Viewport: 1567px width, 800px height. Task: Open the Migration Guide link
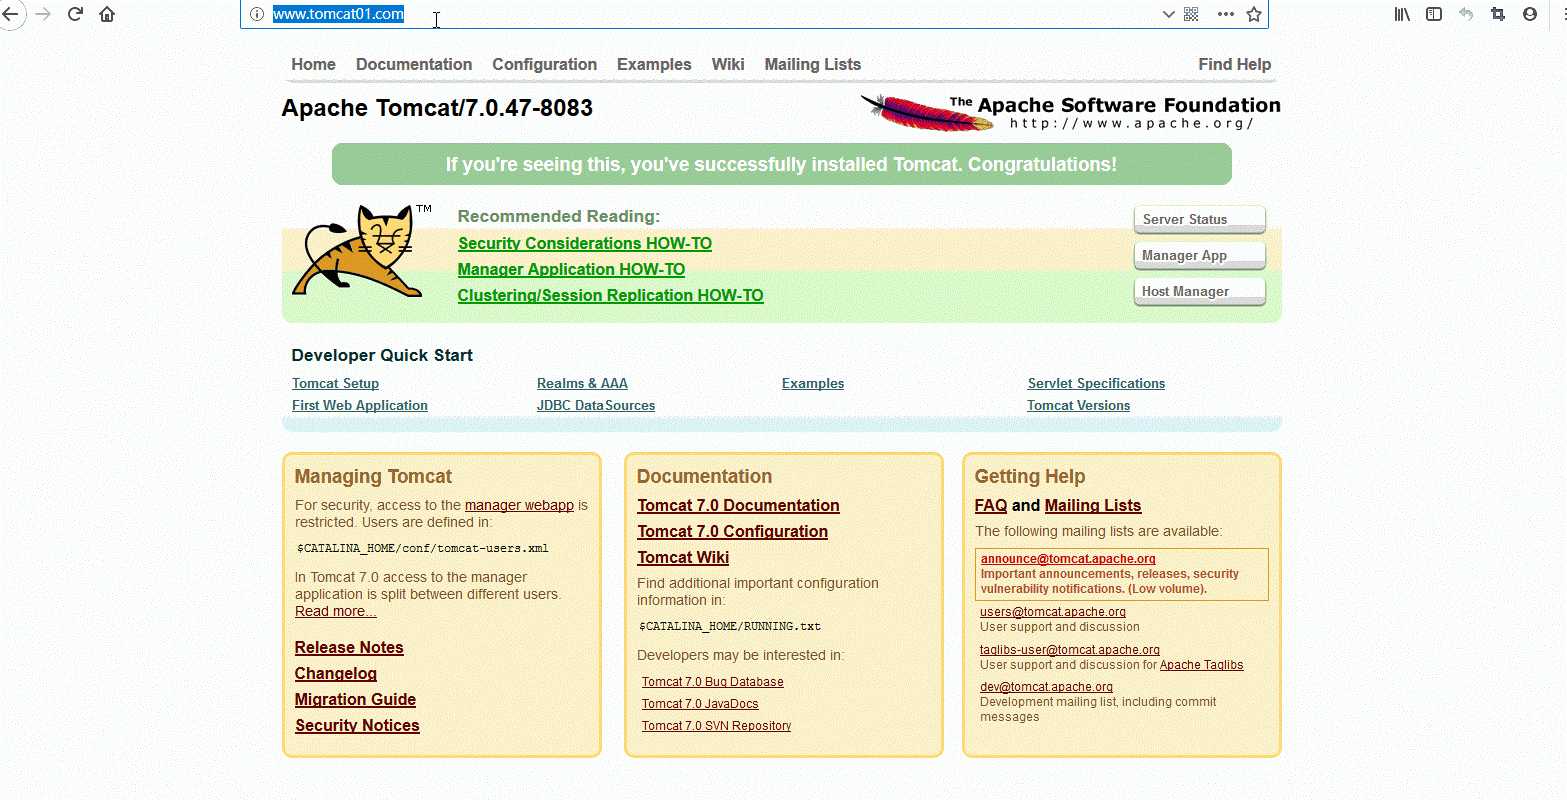355,699
